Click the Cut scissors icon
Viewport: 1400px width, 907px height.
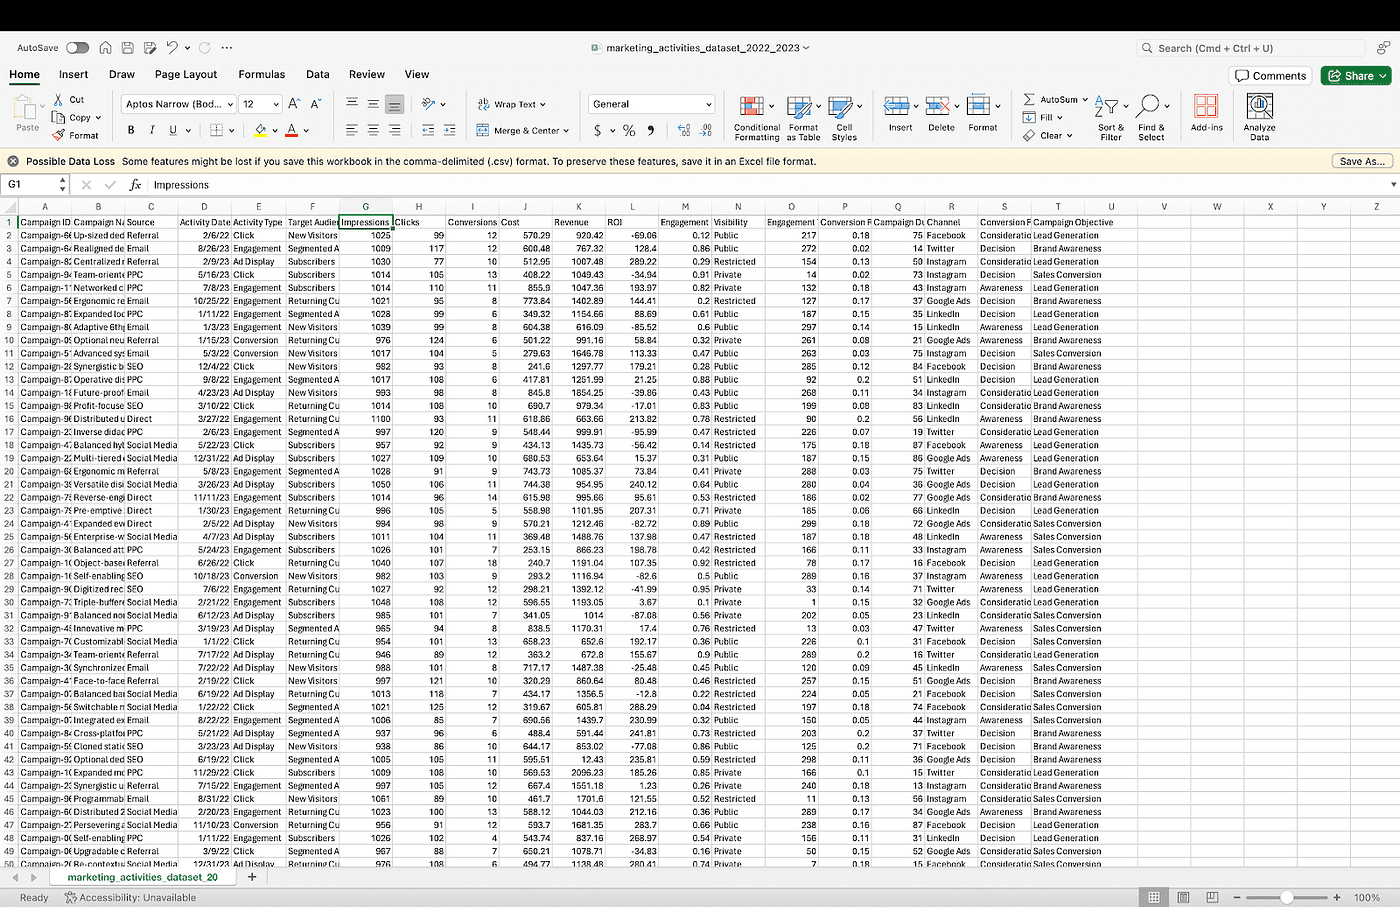(x=59, y=100)
